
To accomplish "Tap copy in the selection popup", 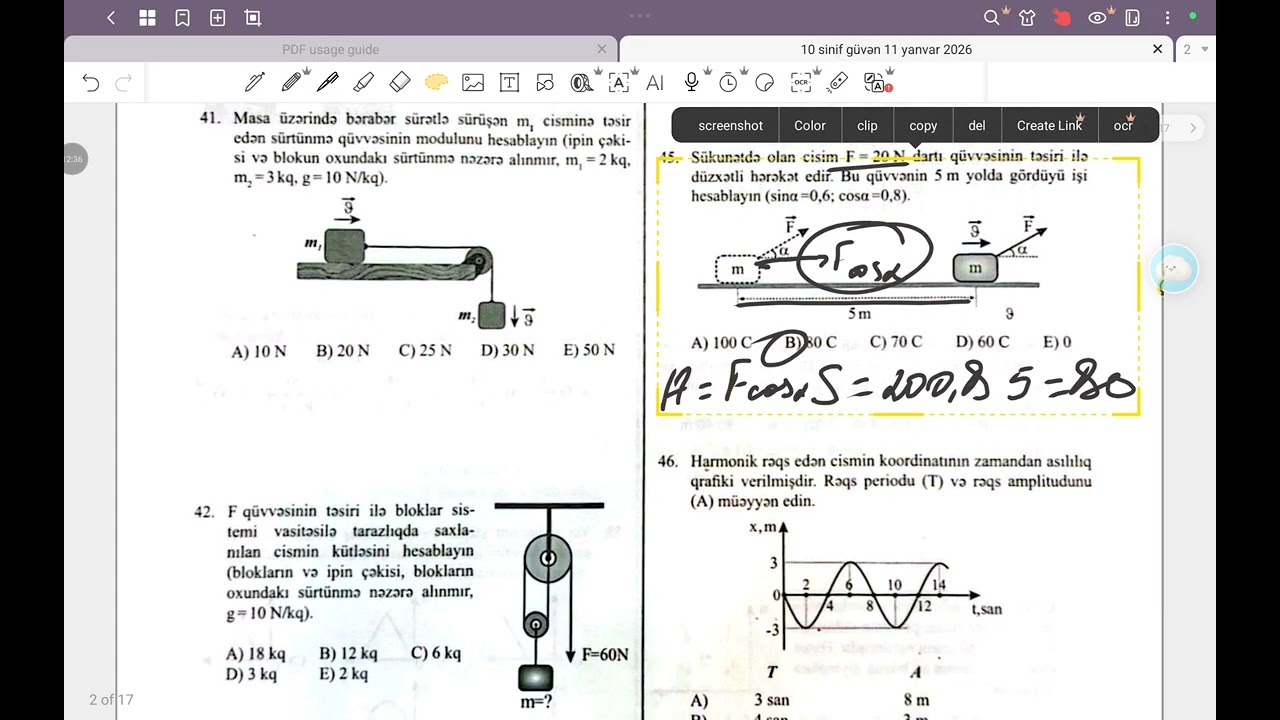I will point(923,125).
